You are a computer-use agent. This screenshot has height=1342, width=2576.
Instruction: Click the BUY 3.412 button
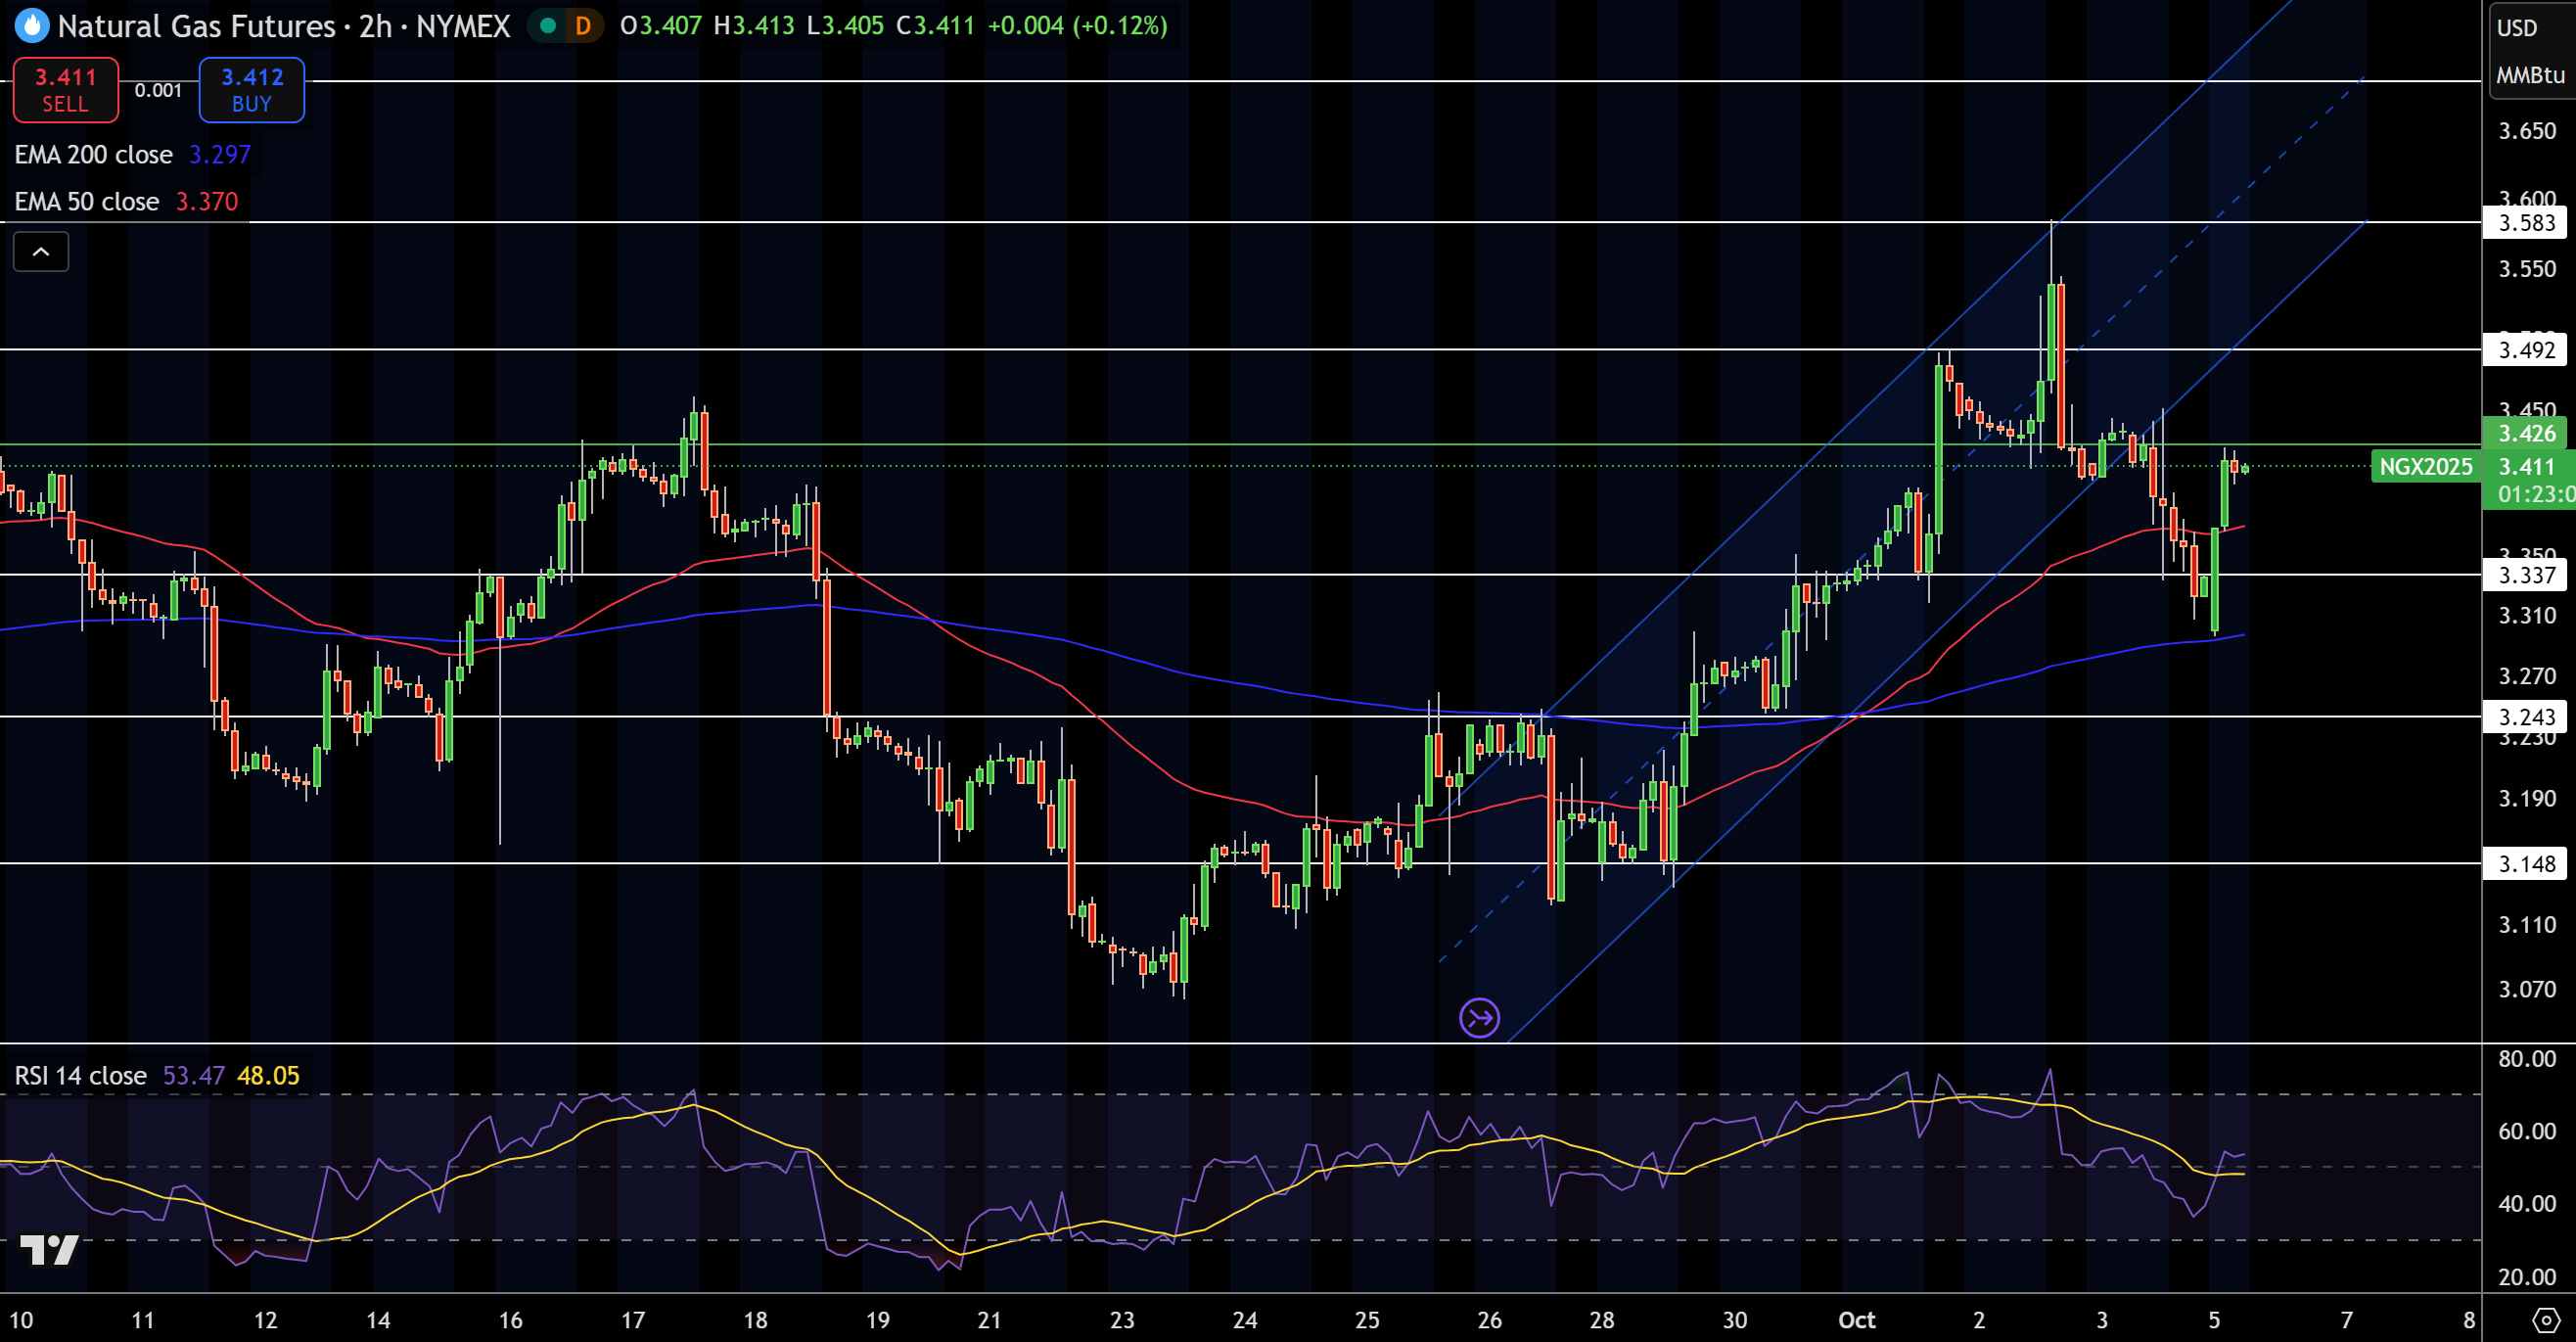252,90
